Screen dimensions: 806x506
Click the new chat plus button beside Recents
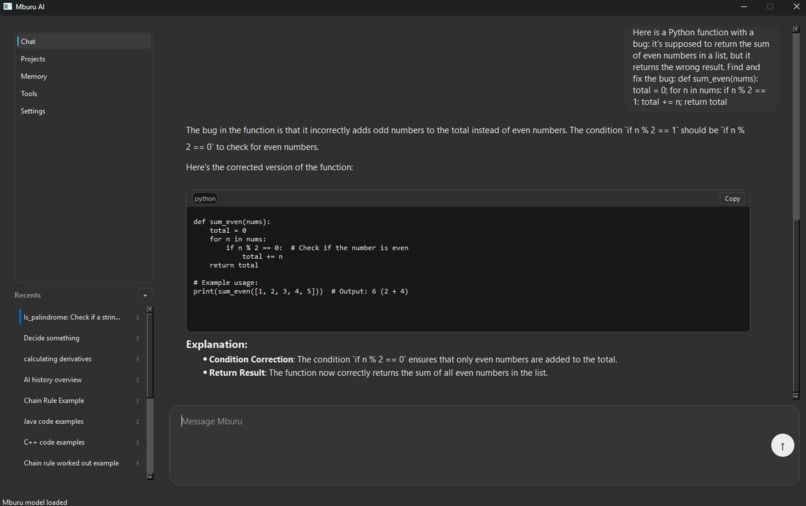pos(145,295)
